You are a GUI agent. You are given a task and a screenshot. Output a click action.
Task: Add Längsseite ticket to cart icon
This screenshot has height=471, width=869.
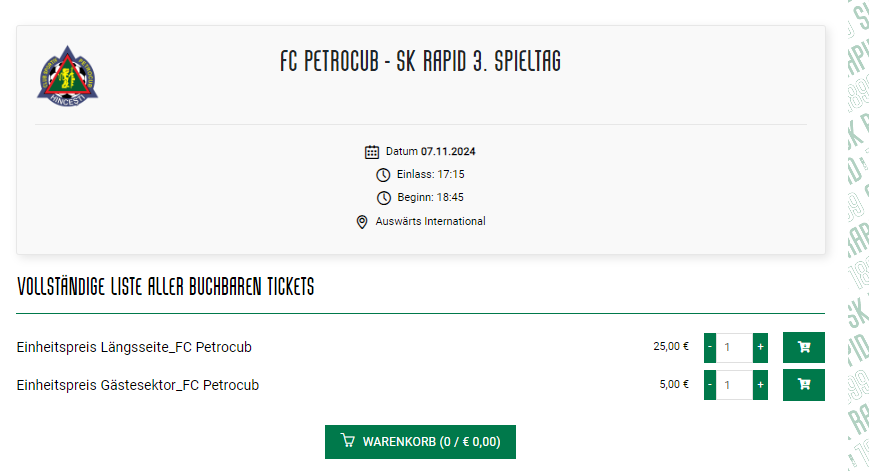tap(804, 347)
